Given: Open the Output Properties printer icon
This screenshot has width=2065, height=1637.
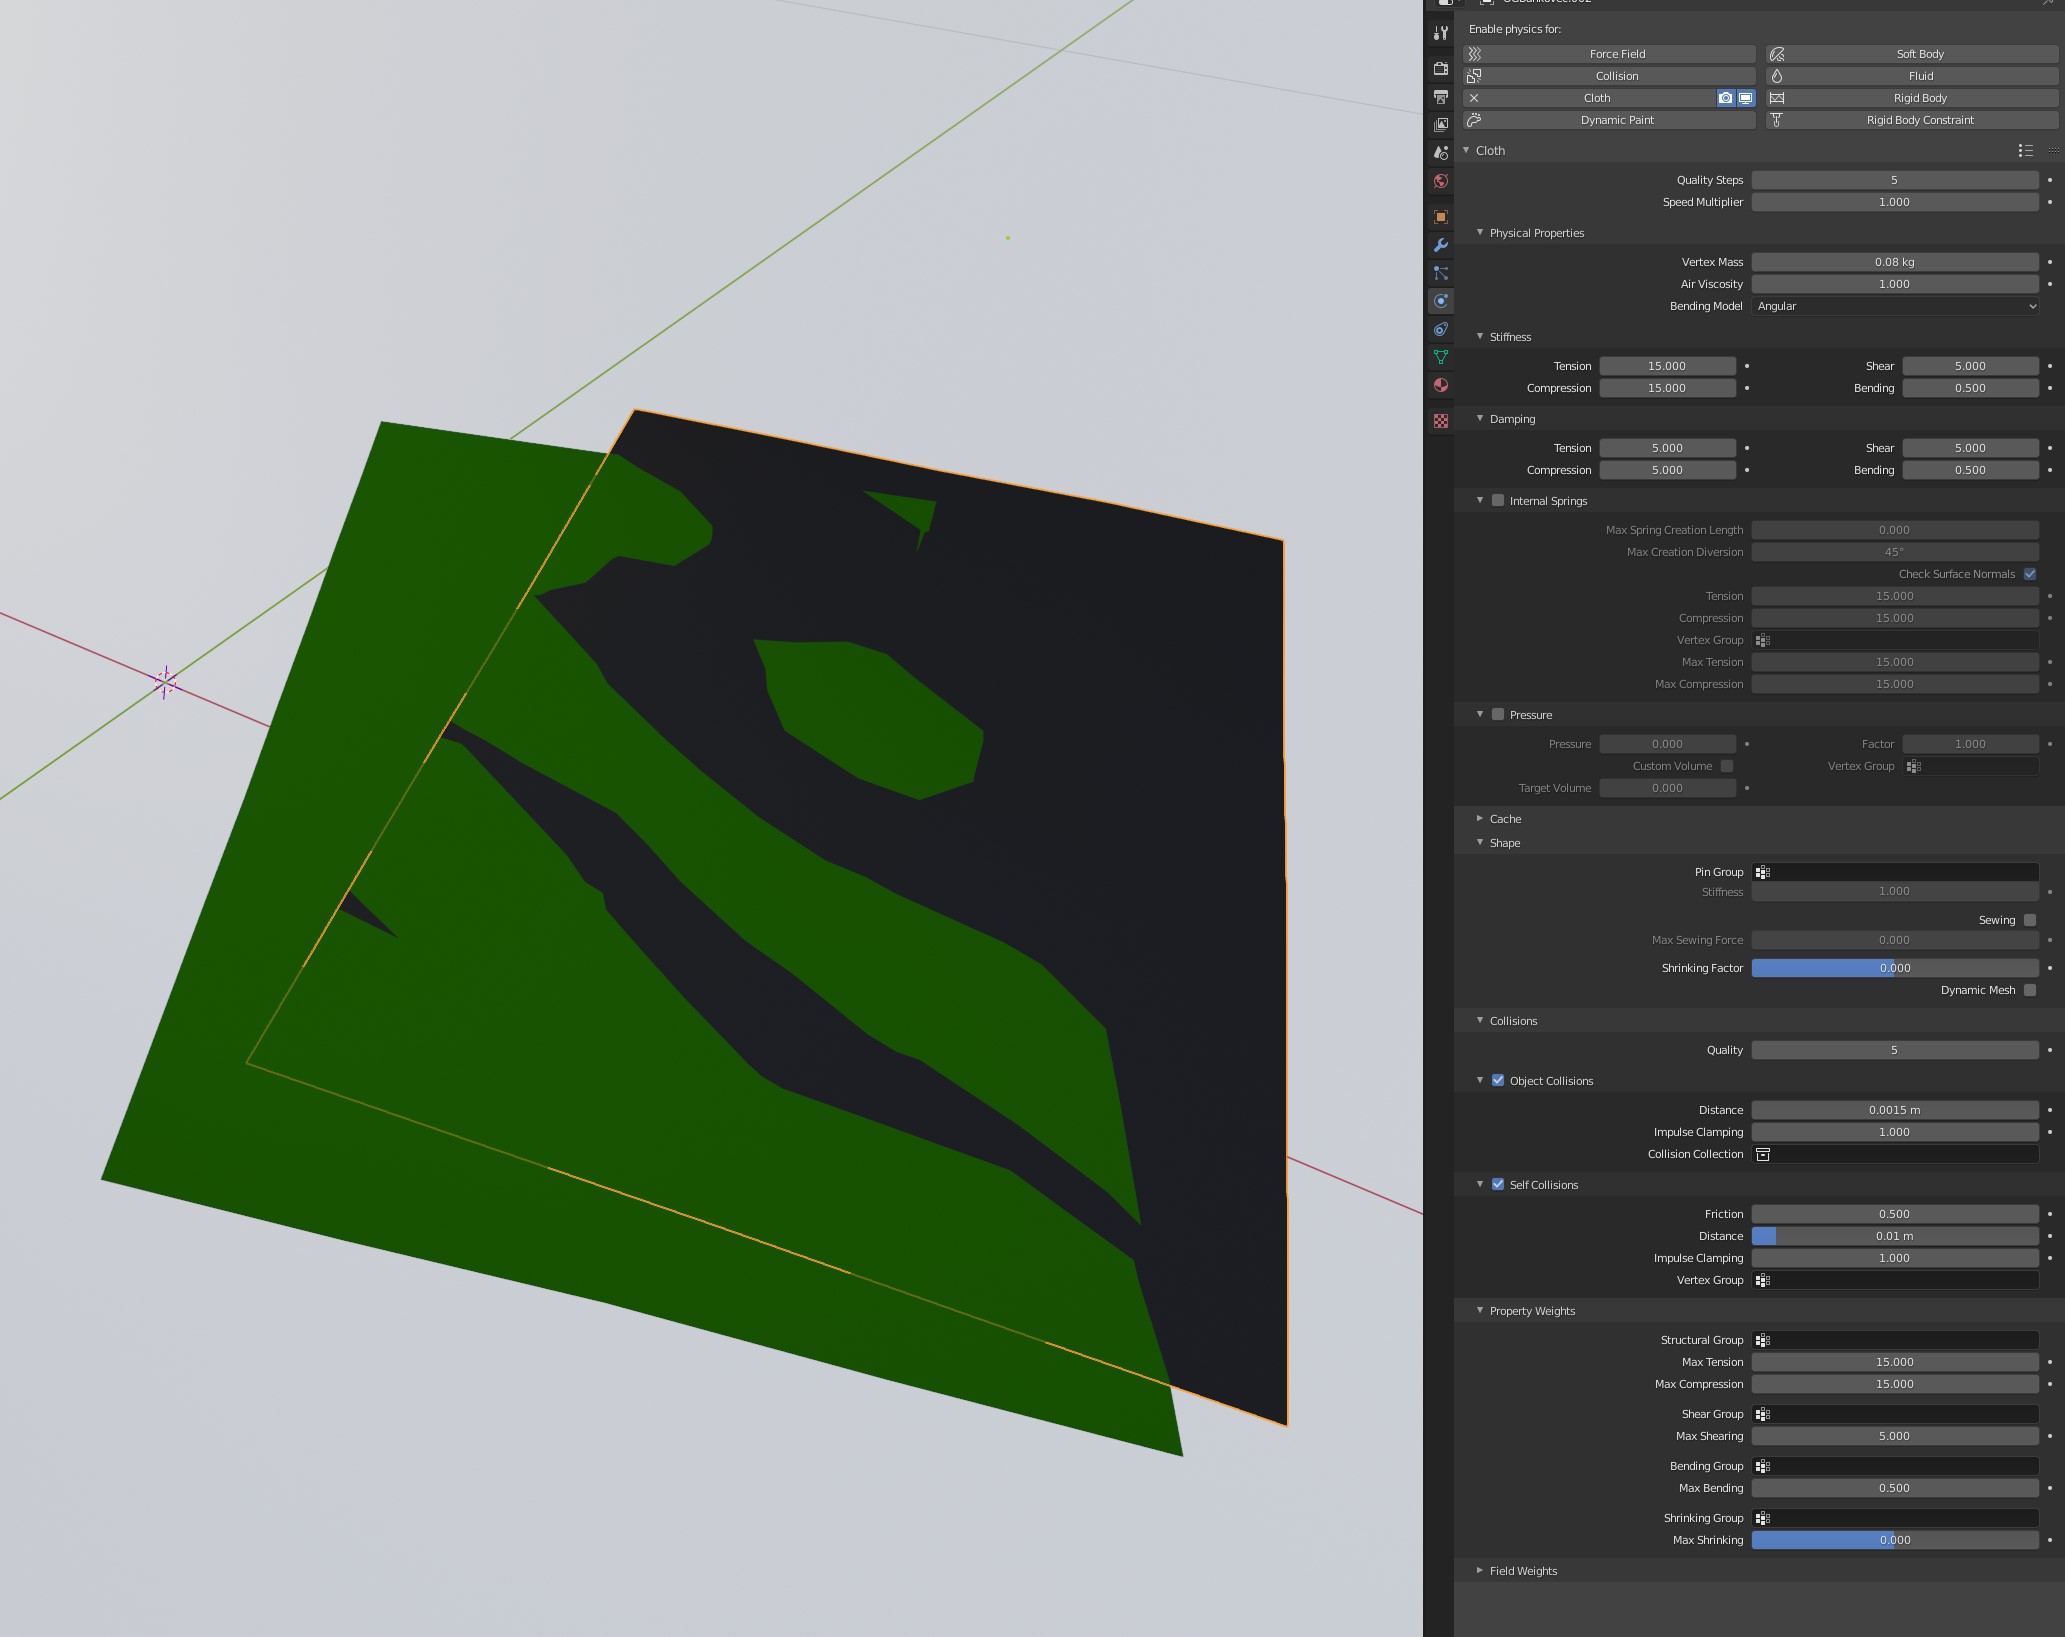Looking at the screenshot, I should [x=1440, y=97].
